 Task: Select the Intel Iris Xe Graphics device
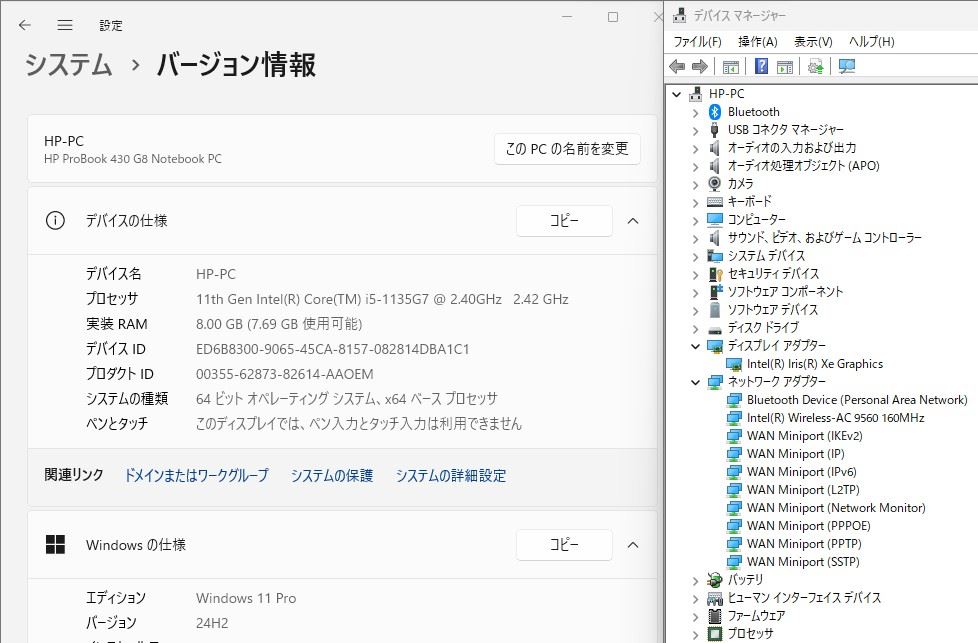(x=814, y=364)
